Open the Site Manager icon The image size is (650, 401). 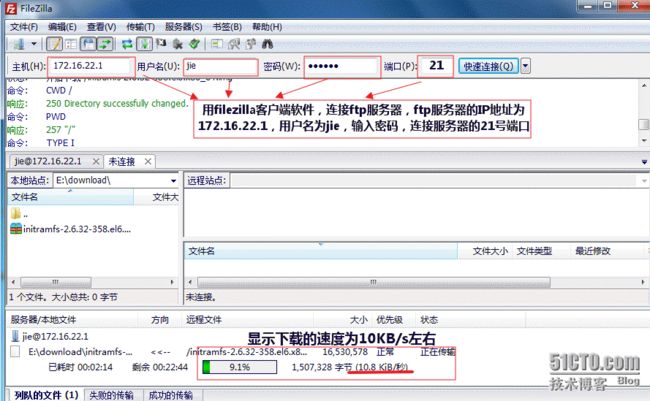tap(18, 44)
